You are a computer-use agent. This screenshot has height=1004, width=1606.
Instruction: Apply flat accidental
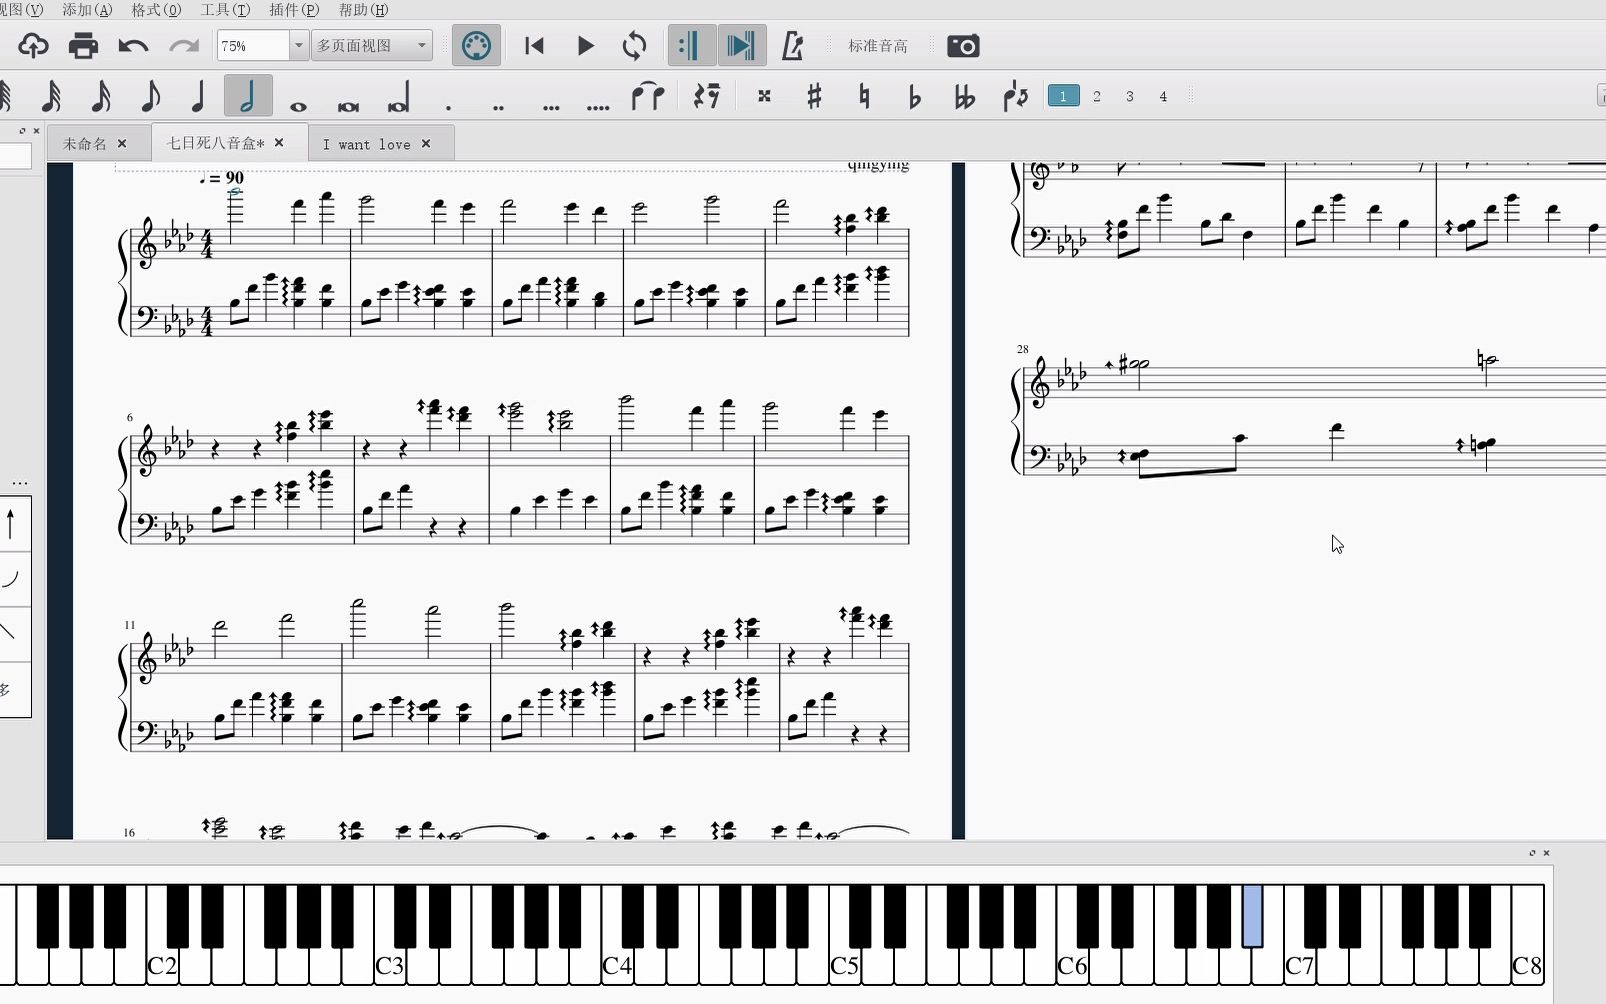(914, 97)
